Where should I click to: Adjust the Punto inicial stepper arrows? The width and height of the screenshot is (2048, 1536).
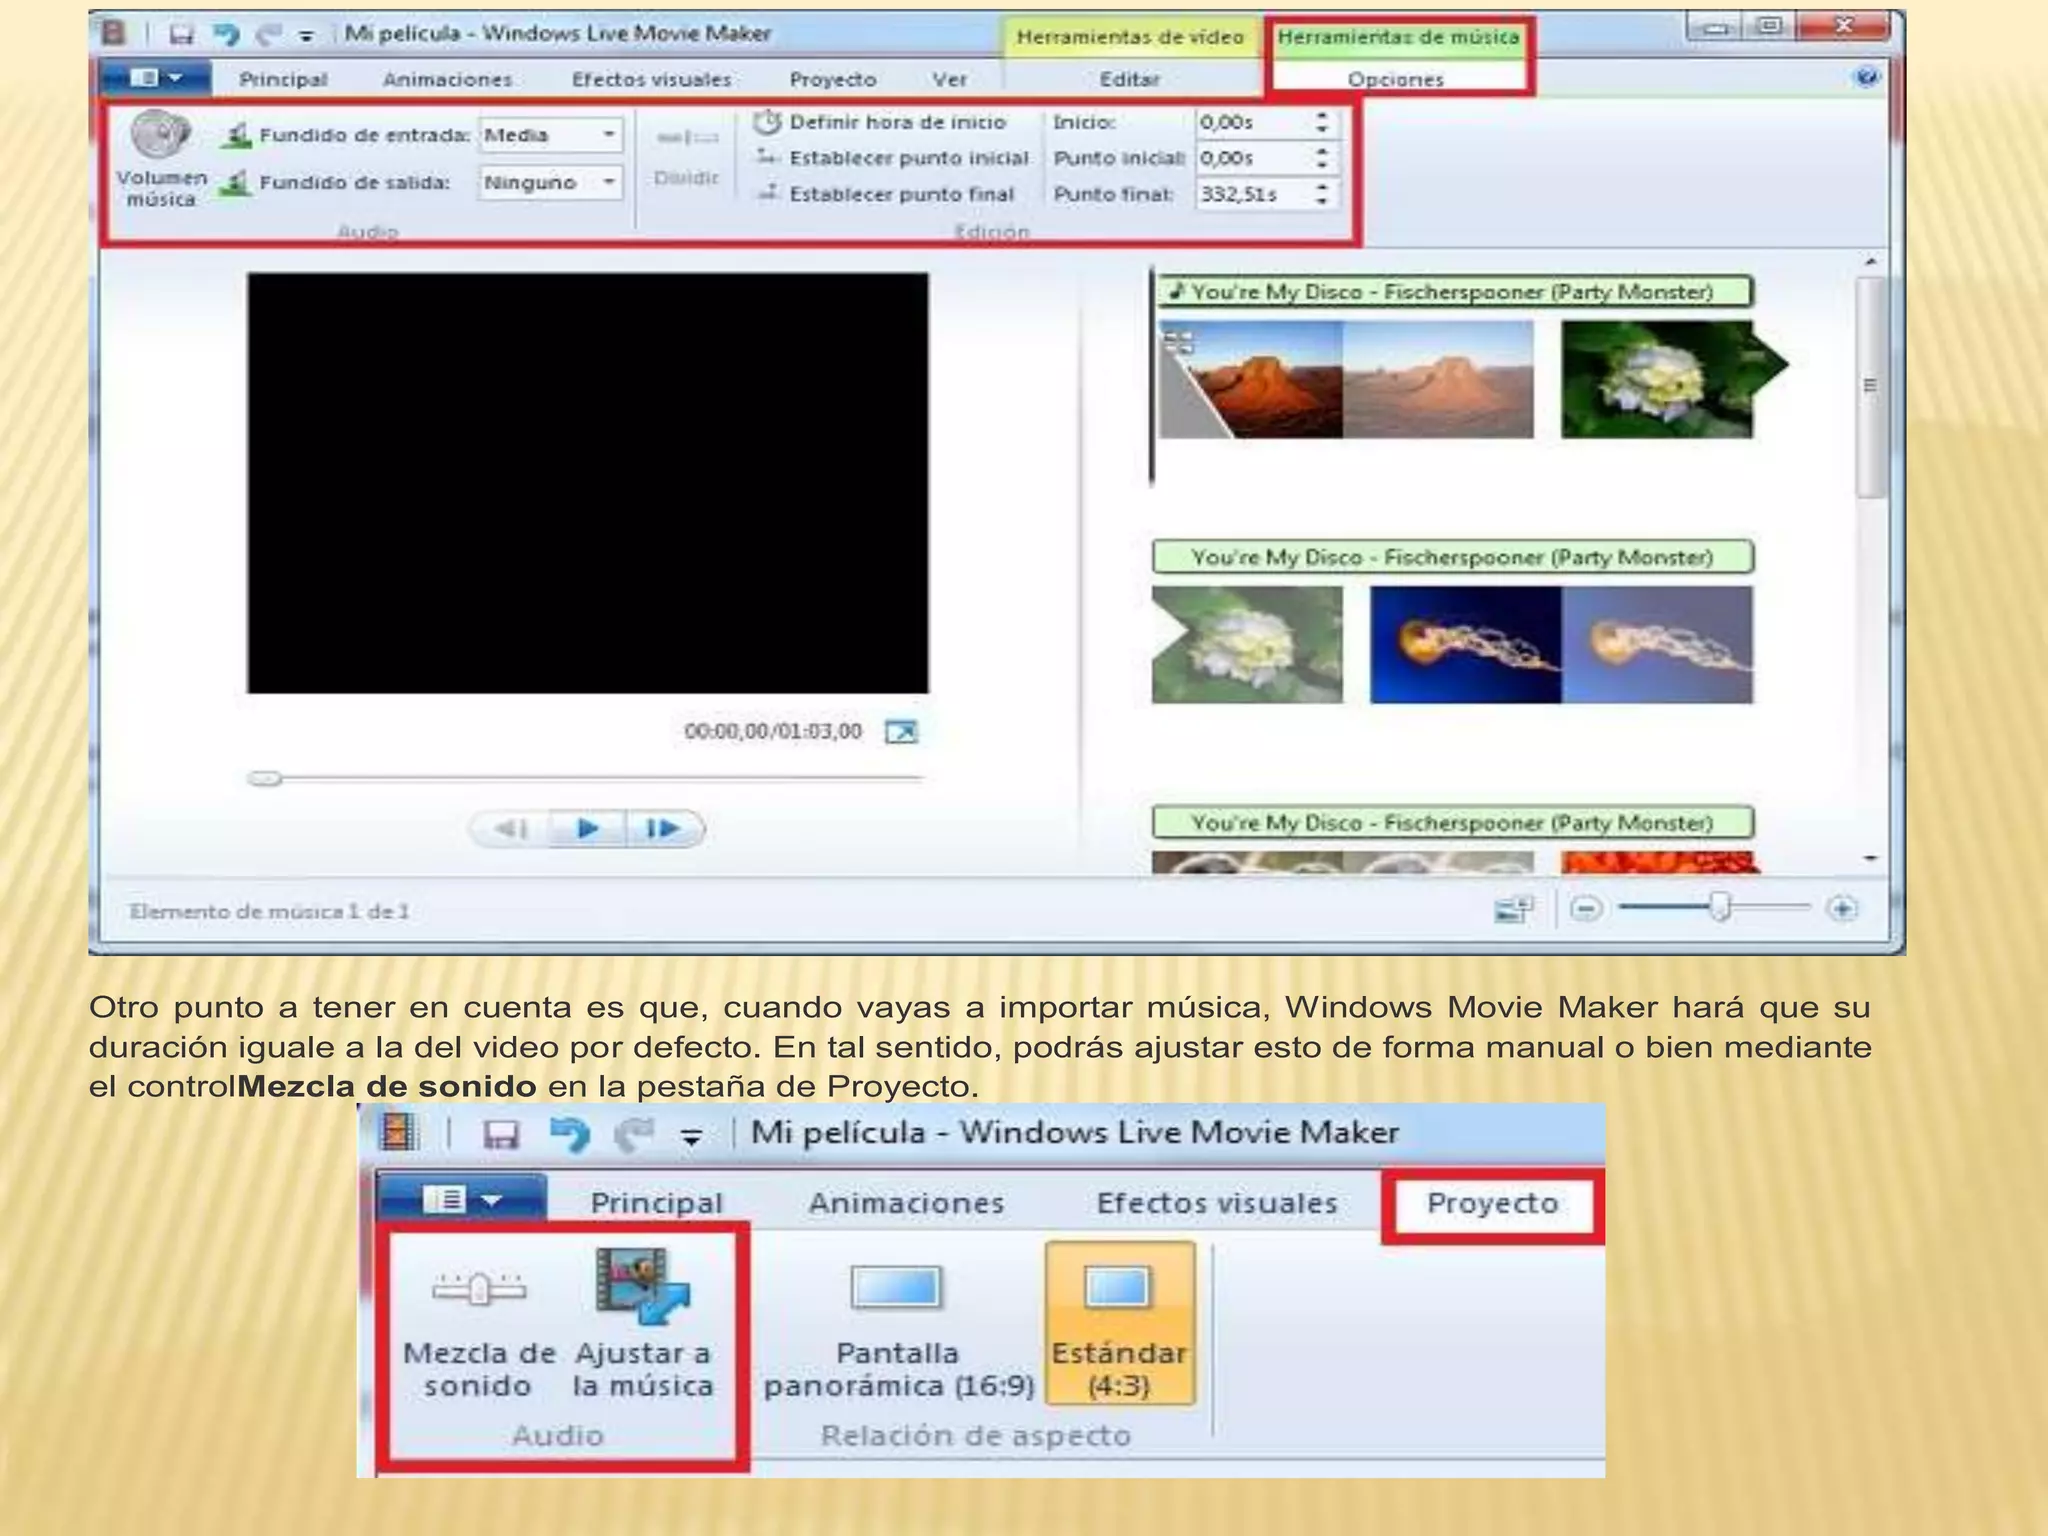[1322, 158]
